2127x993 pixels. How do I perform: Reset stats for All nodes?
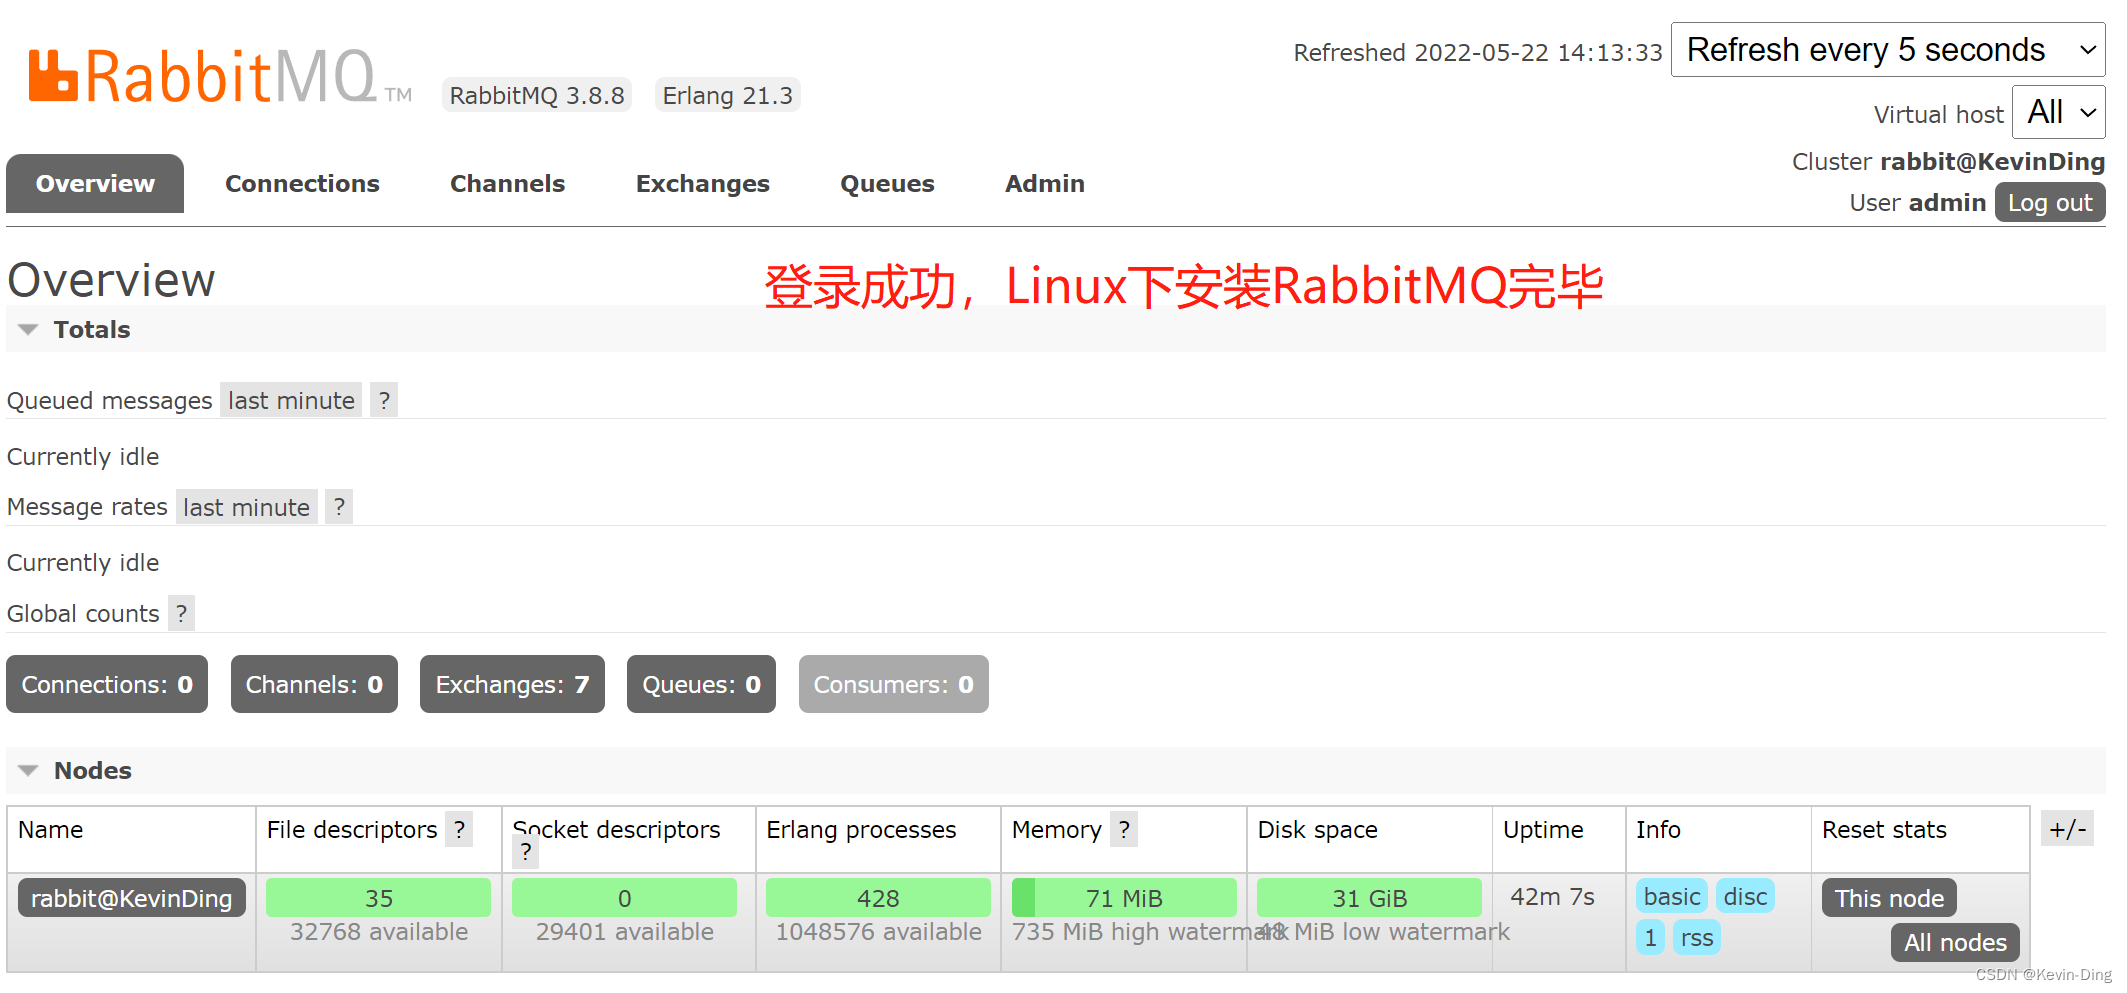[1955, 942]
